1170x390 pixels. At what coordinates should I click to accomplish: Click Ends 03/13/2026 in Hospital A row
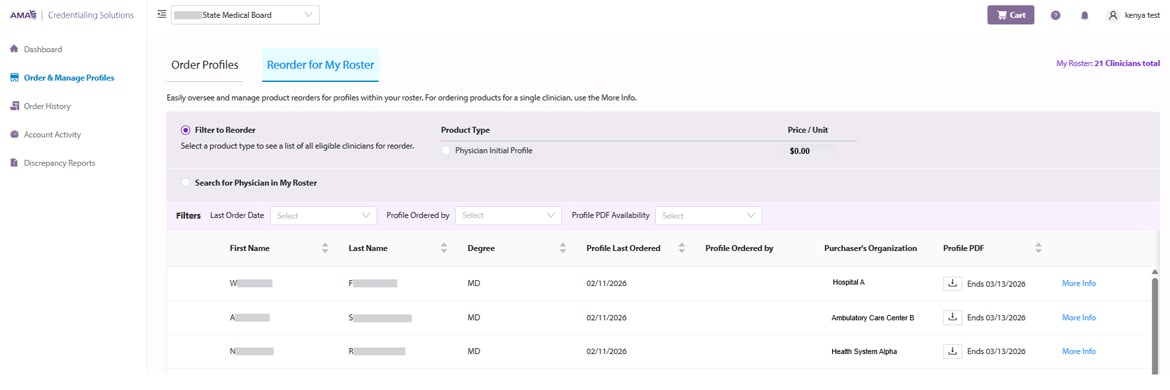996,283
